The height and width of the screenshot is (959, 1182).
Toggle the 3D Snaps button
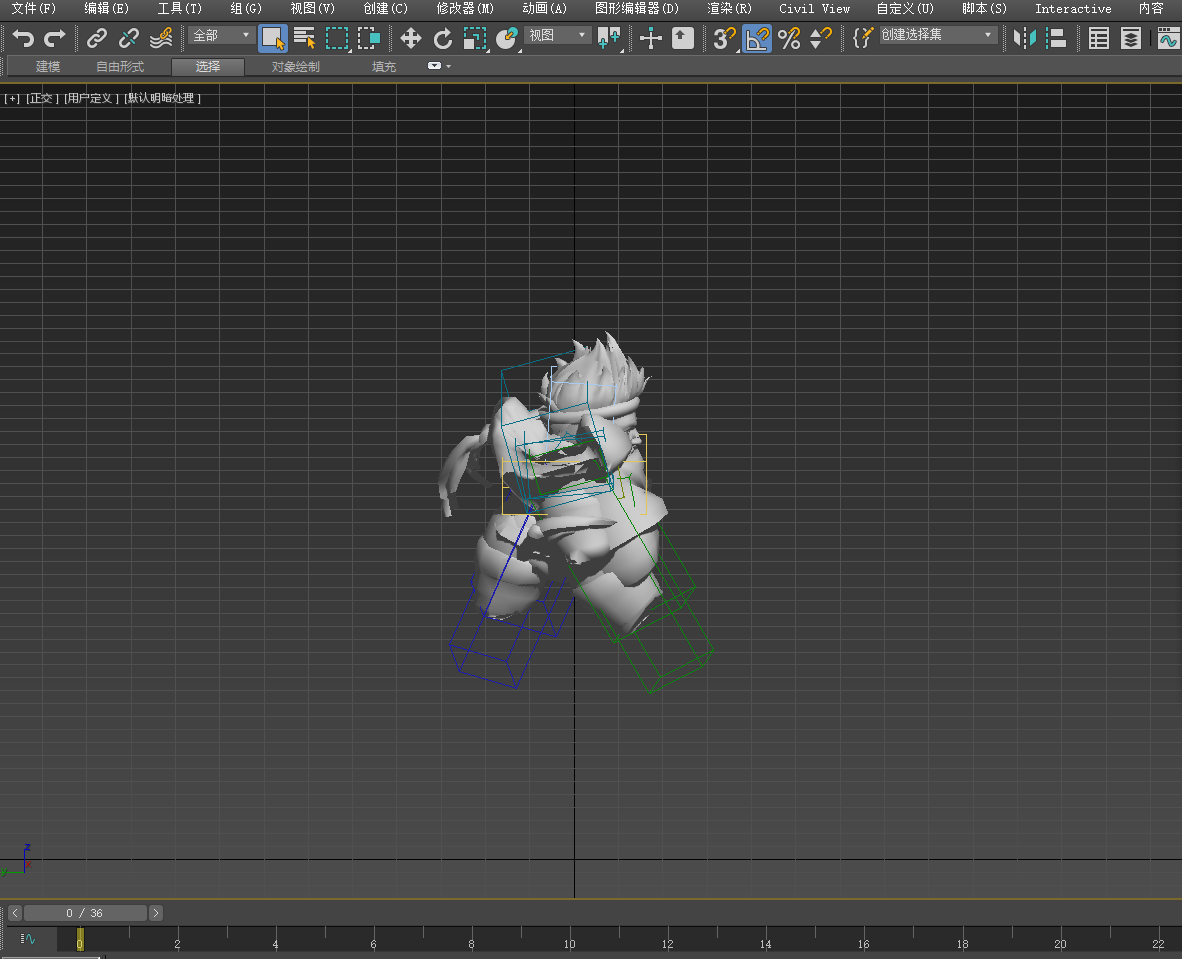(724, 38)
